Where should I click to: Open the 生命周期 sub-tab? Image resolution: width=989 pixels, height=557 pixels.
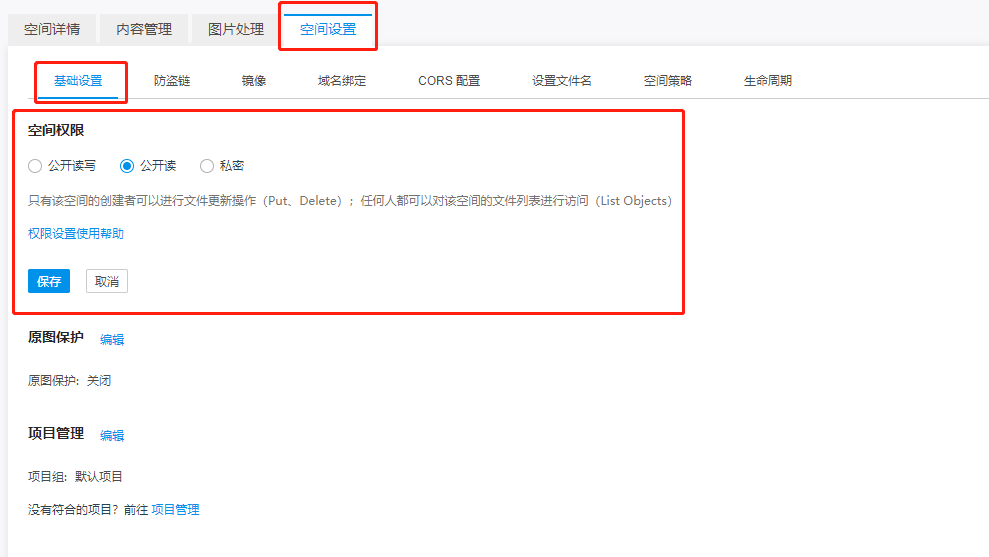click(768, 81)
